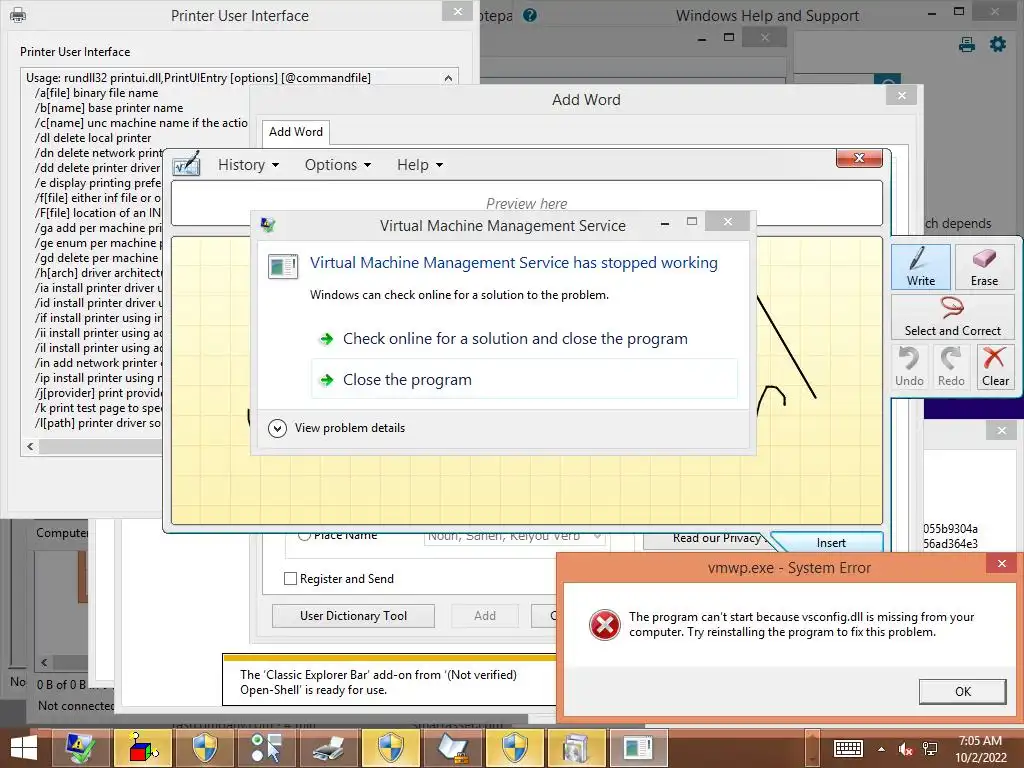Click the print icon in Help and Support

(x=967, y=44)
